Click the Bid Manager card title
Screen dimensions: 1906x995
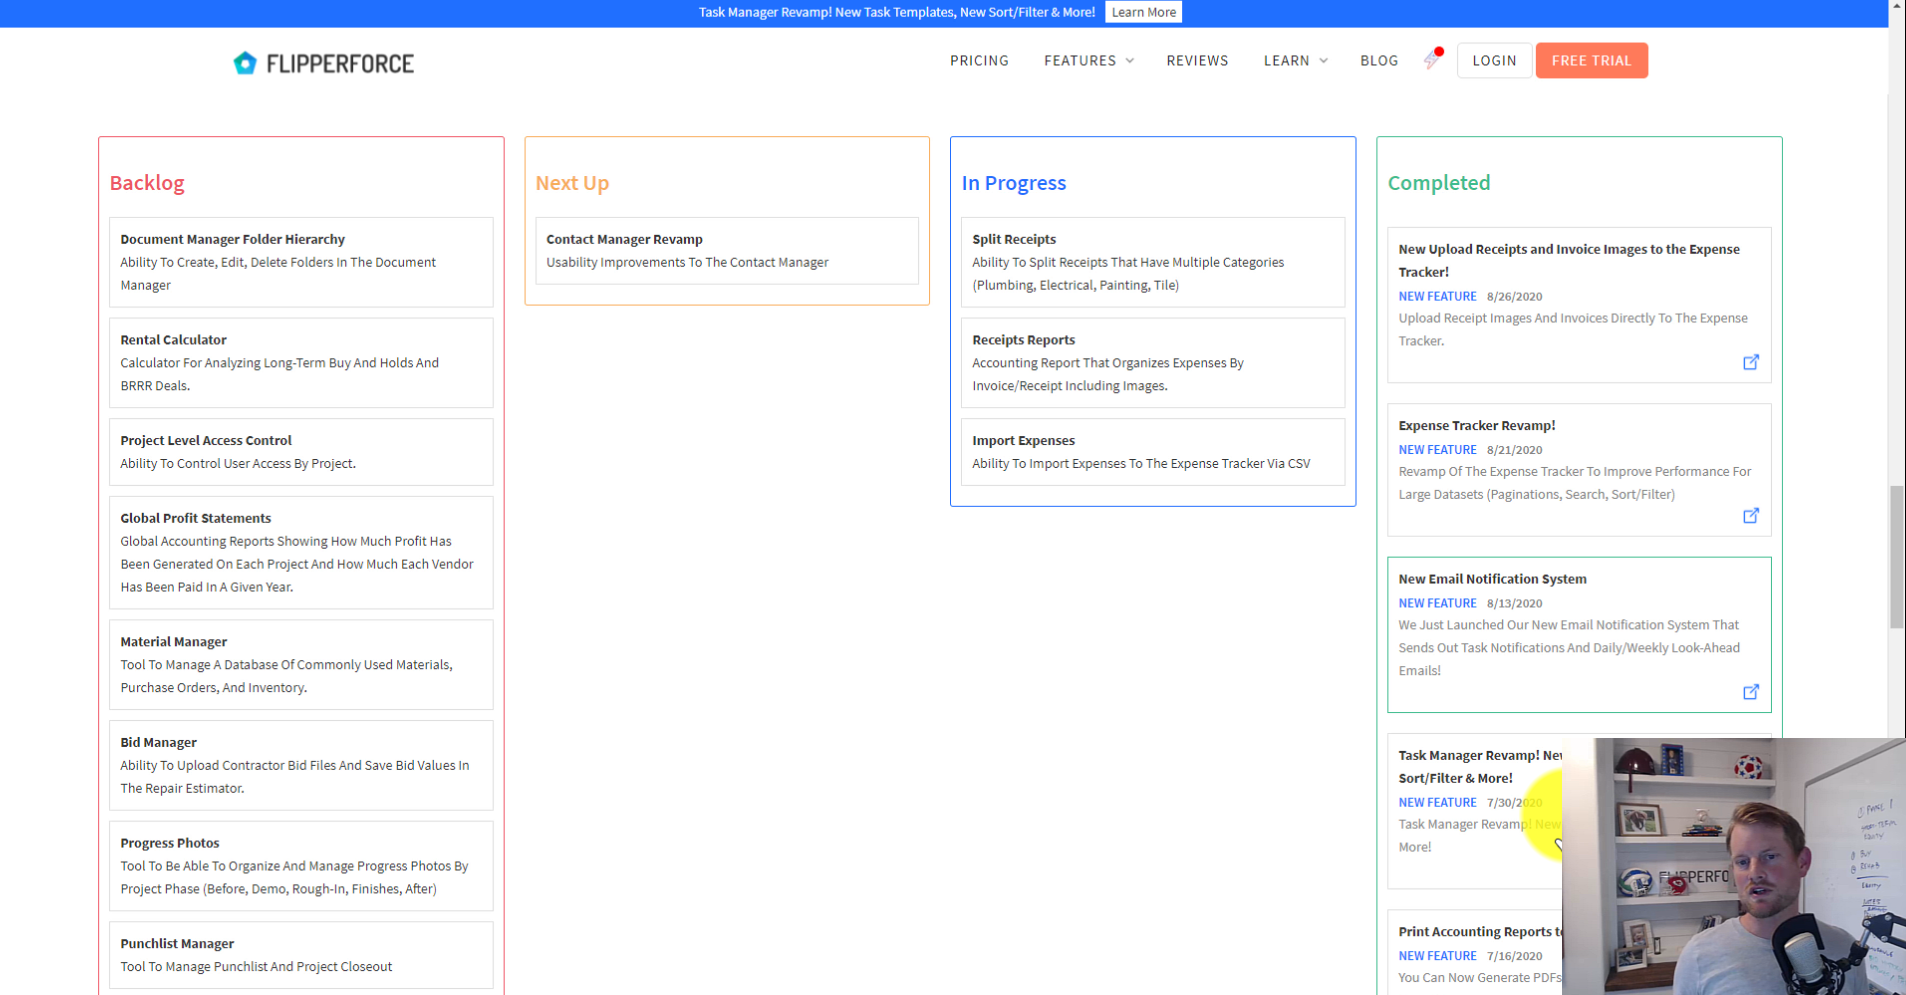pos(158,742)
